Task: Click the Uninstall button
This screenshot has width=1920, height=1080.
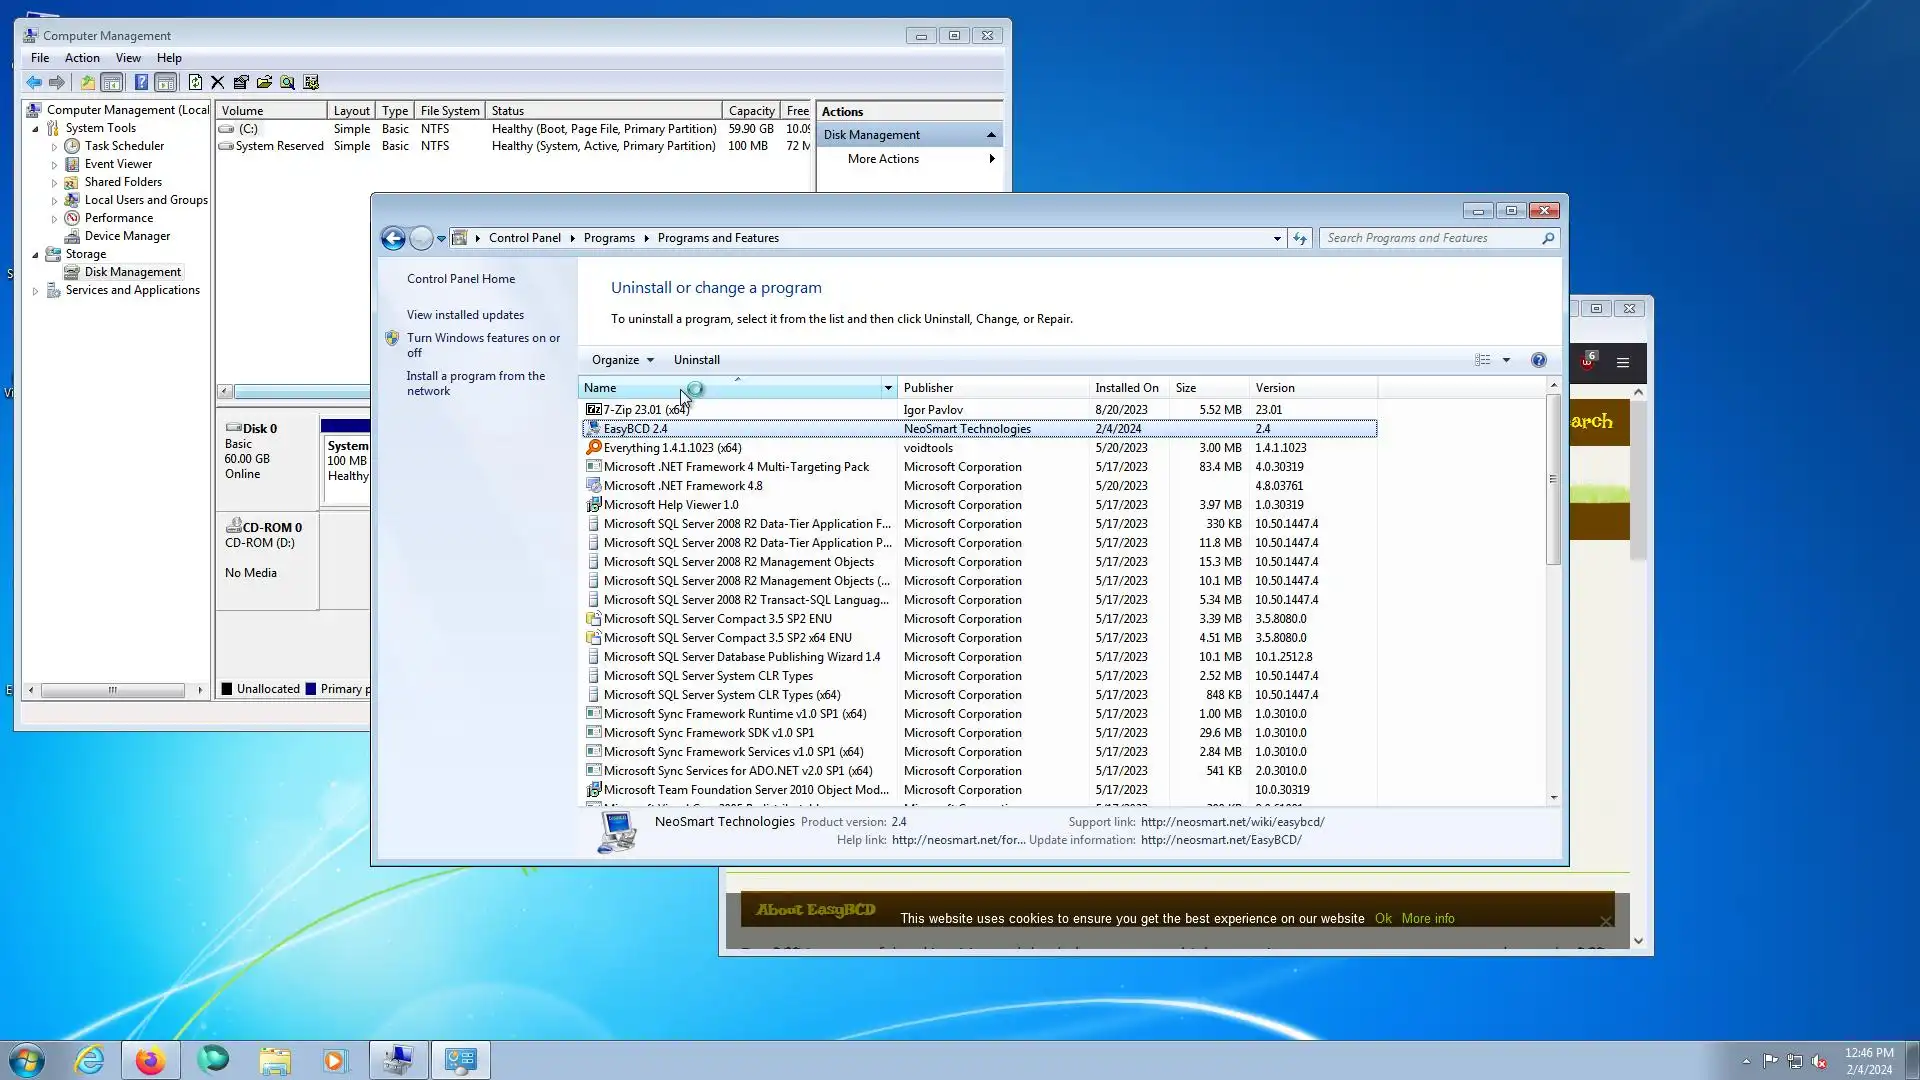Action: [696, 360]
